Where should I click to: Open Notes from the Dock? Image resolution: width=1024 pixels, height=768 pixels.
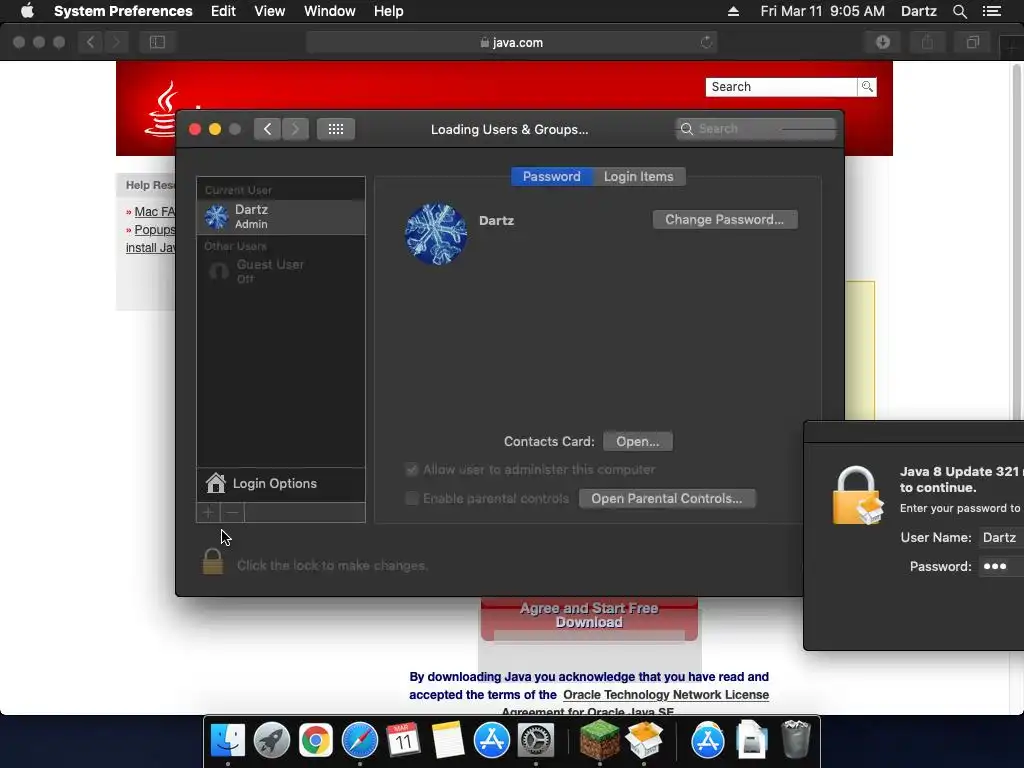[447, 741]
